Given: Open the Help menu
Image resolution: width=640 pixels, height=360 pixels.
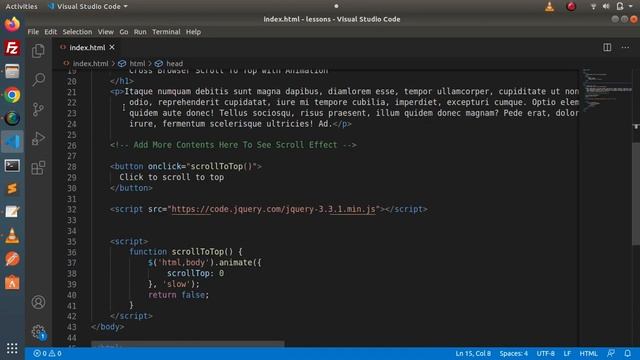Looking at the screenshot, I should click(193, 32).
